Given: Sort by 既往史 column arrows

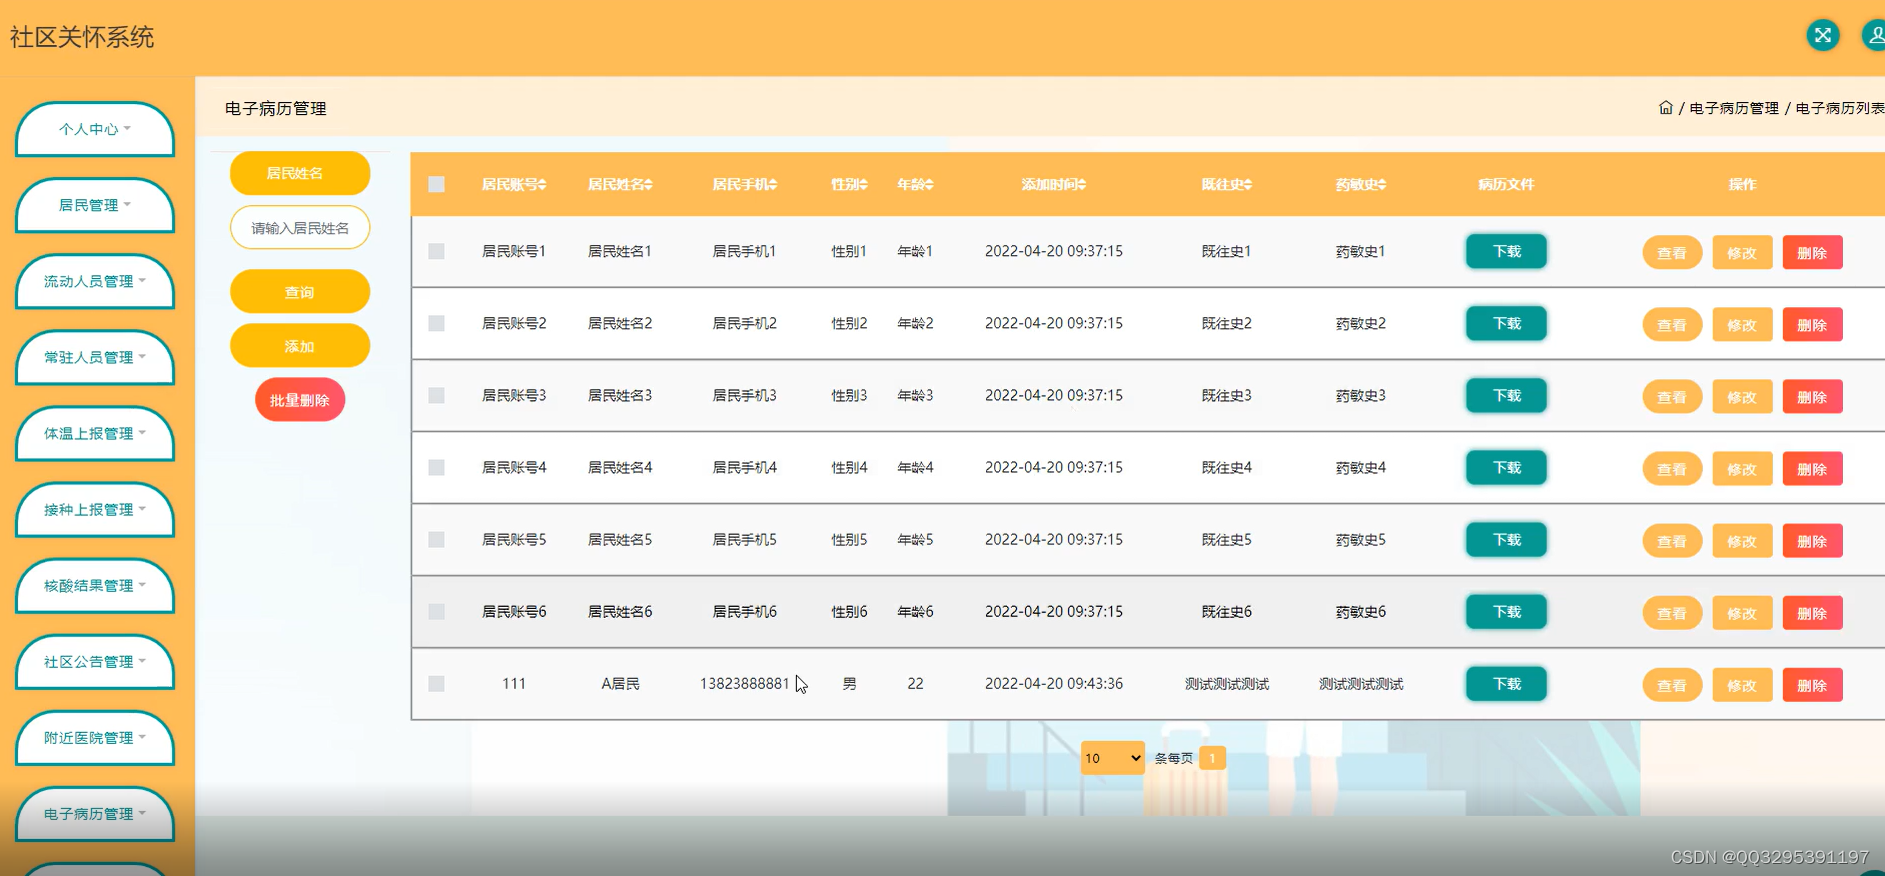Looking at the screenshot, I should [1248, 185].
